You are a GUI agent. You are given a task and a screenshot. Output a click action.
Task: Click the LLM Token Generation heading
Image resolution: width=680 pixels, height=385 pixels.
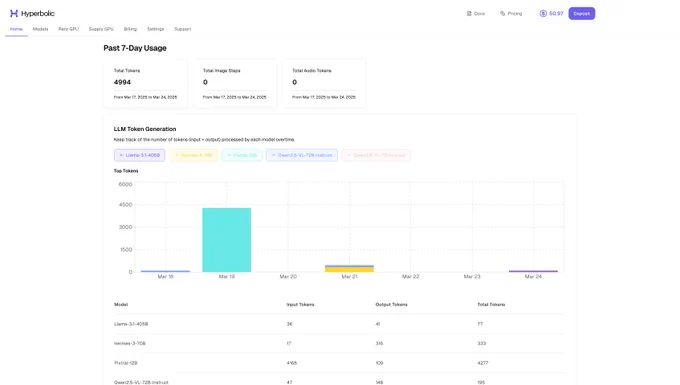(145, 129)
